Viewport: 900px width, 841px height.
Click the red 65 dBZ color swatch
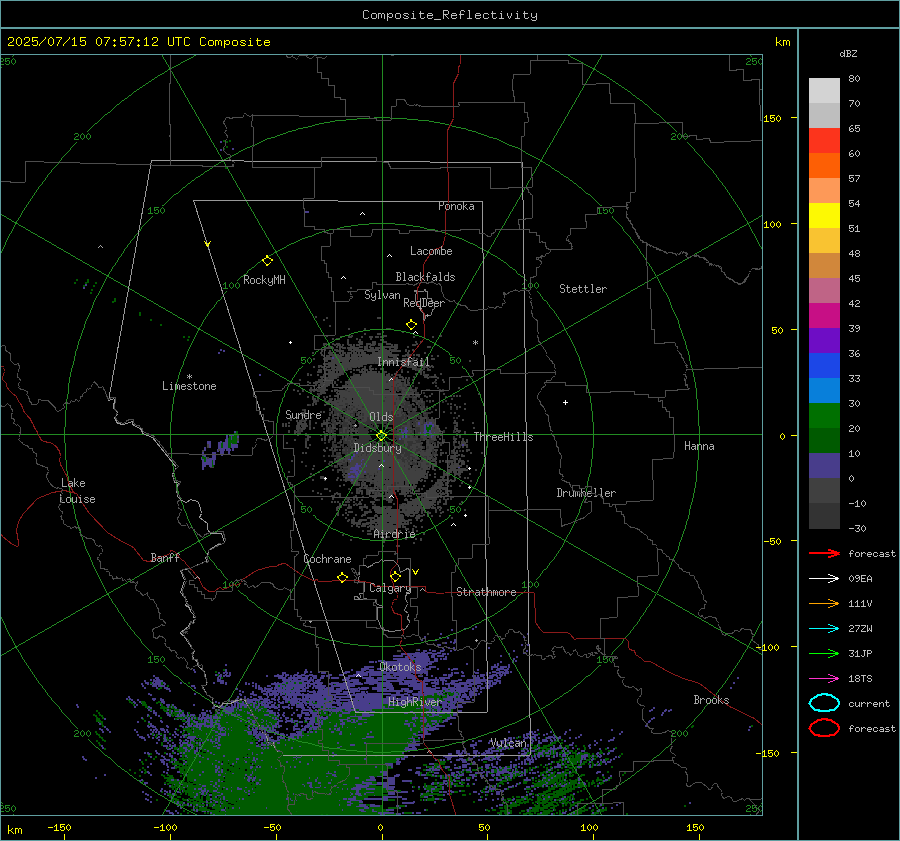(x=824, y=141)
